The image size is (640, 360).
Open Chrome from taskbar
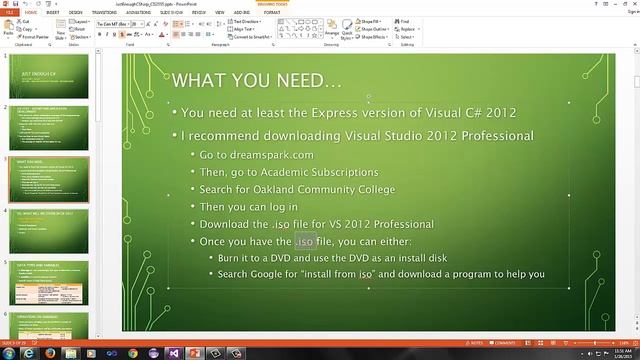click(x=133, y=353)
